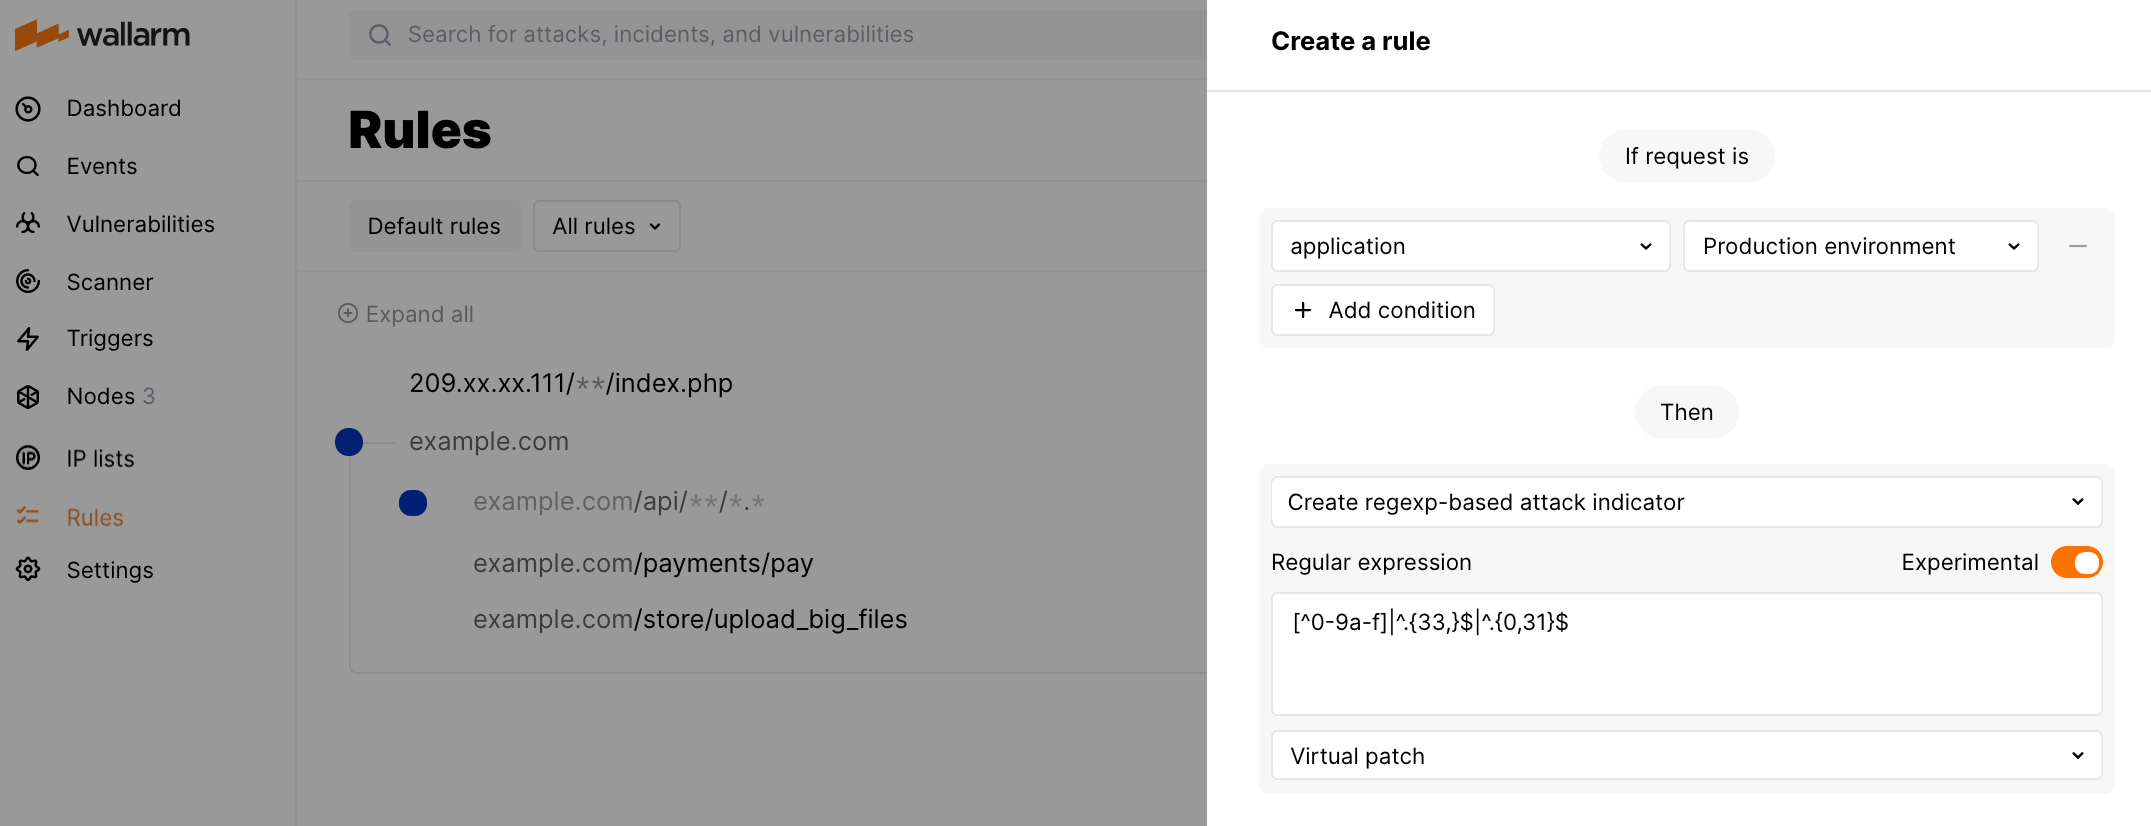Click the Default rules button
This screenshot has height=826, width=2151.
(x=434, y=226)
